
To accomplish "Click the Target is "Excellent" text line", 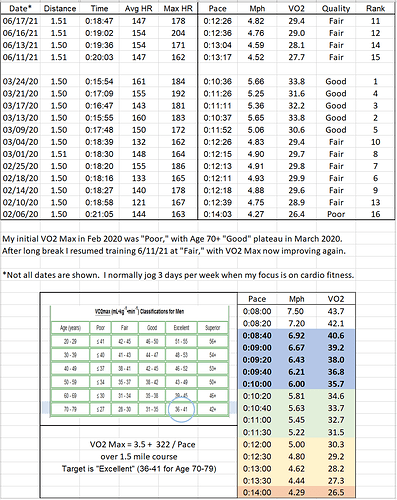I will 139,469.
